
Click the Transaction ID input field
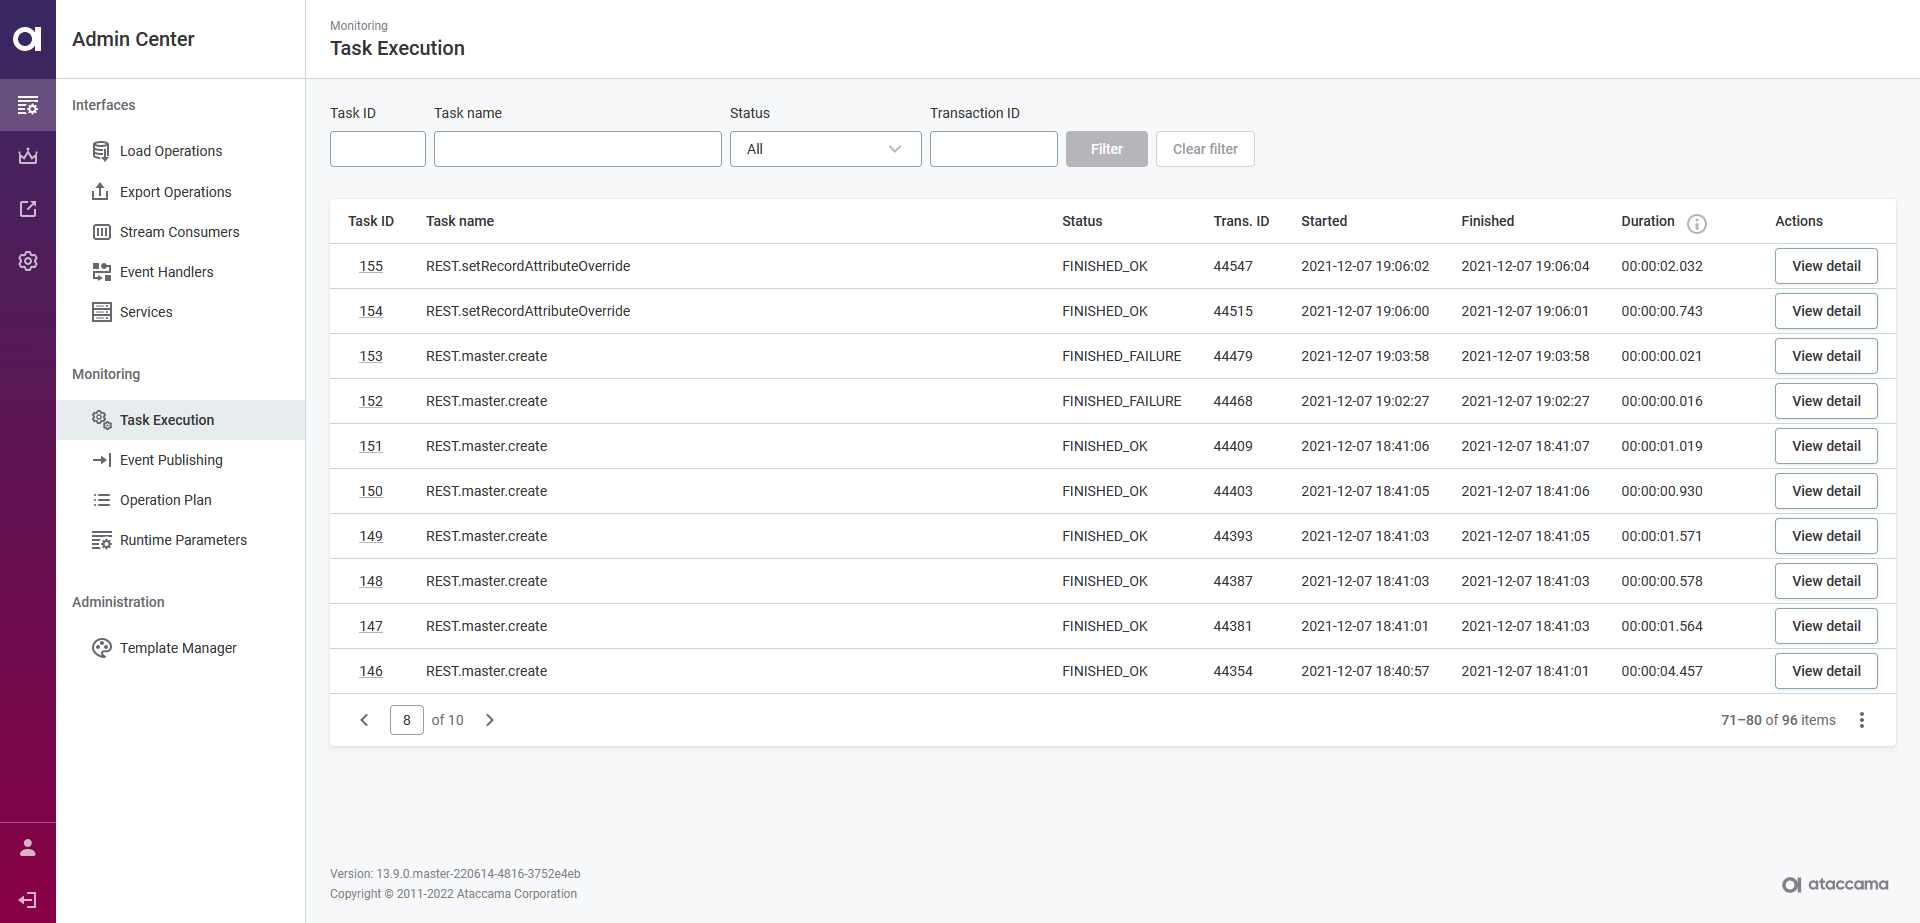pyautogui.click(x=993, y=149)
